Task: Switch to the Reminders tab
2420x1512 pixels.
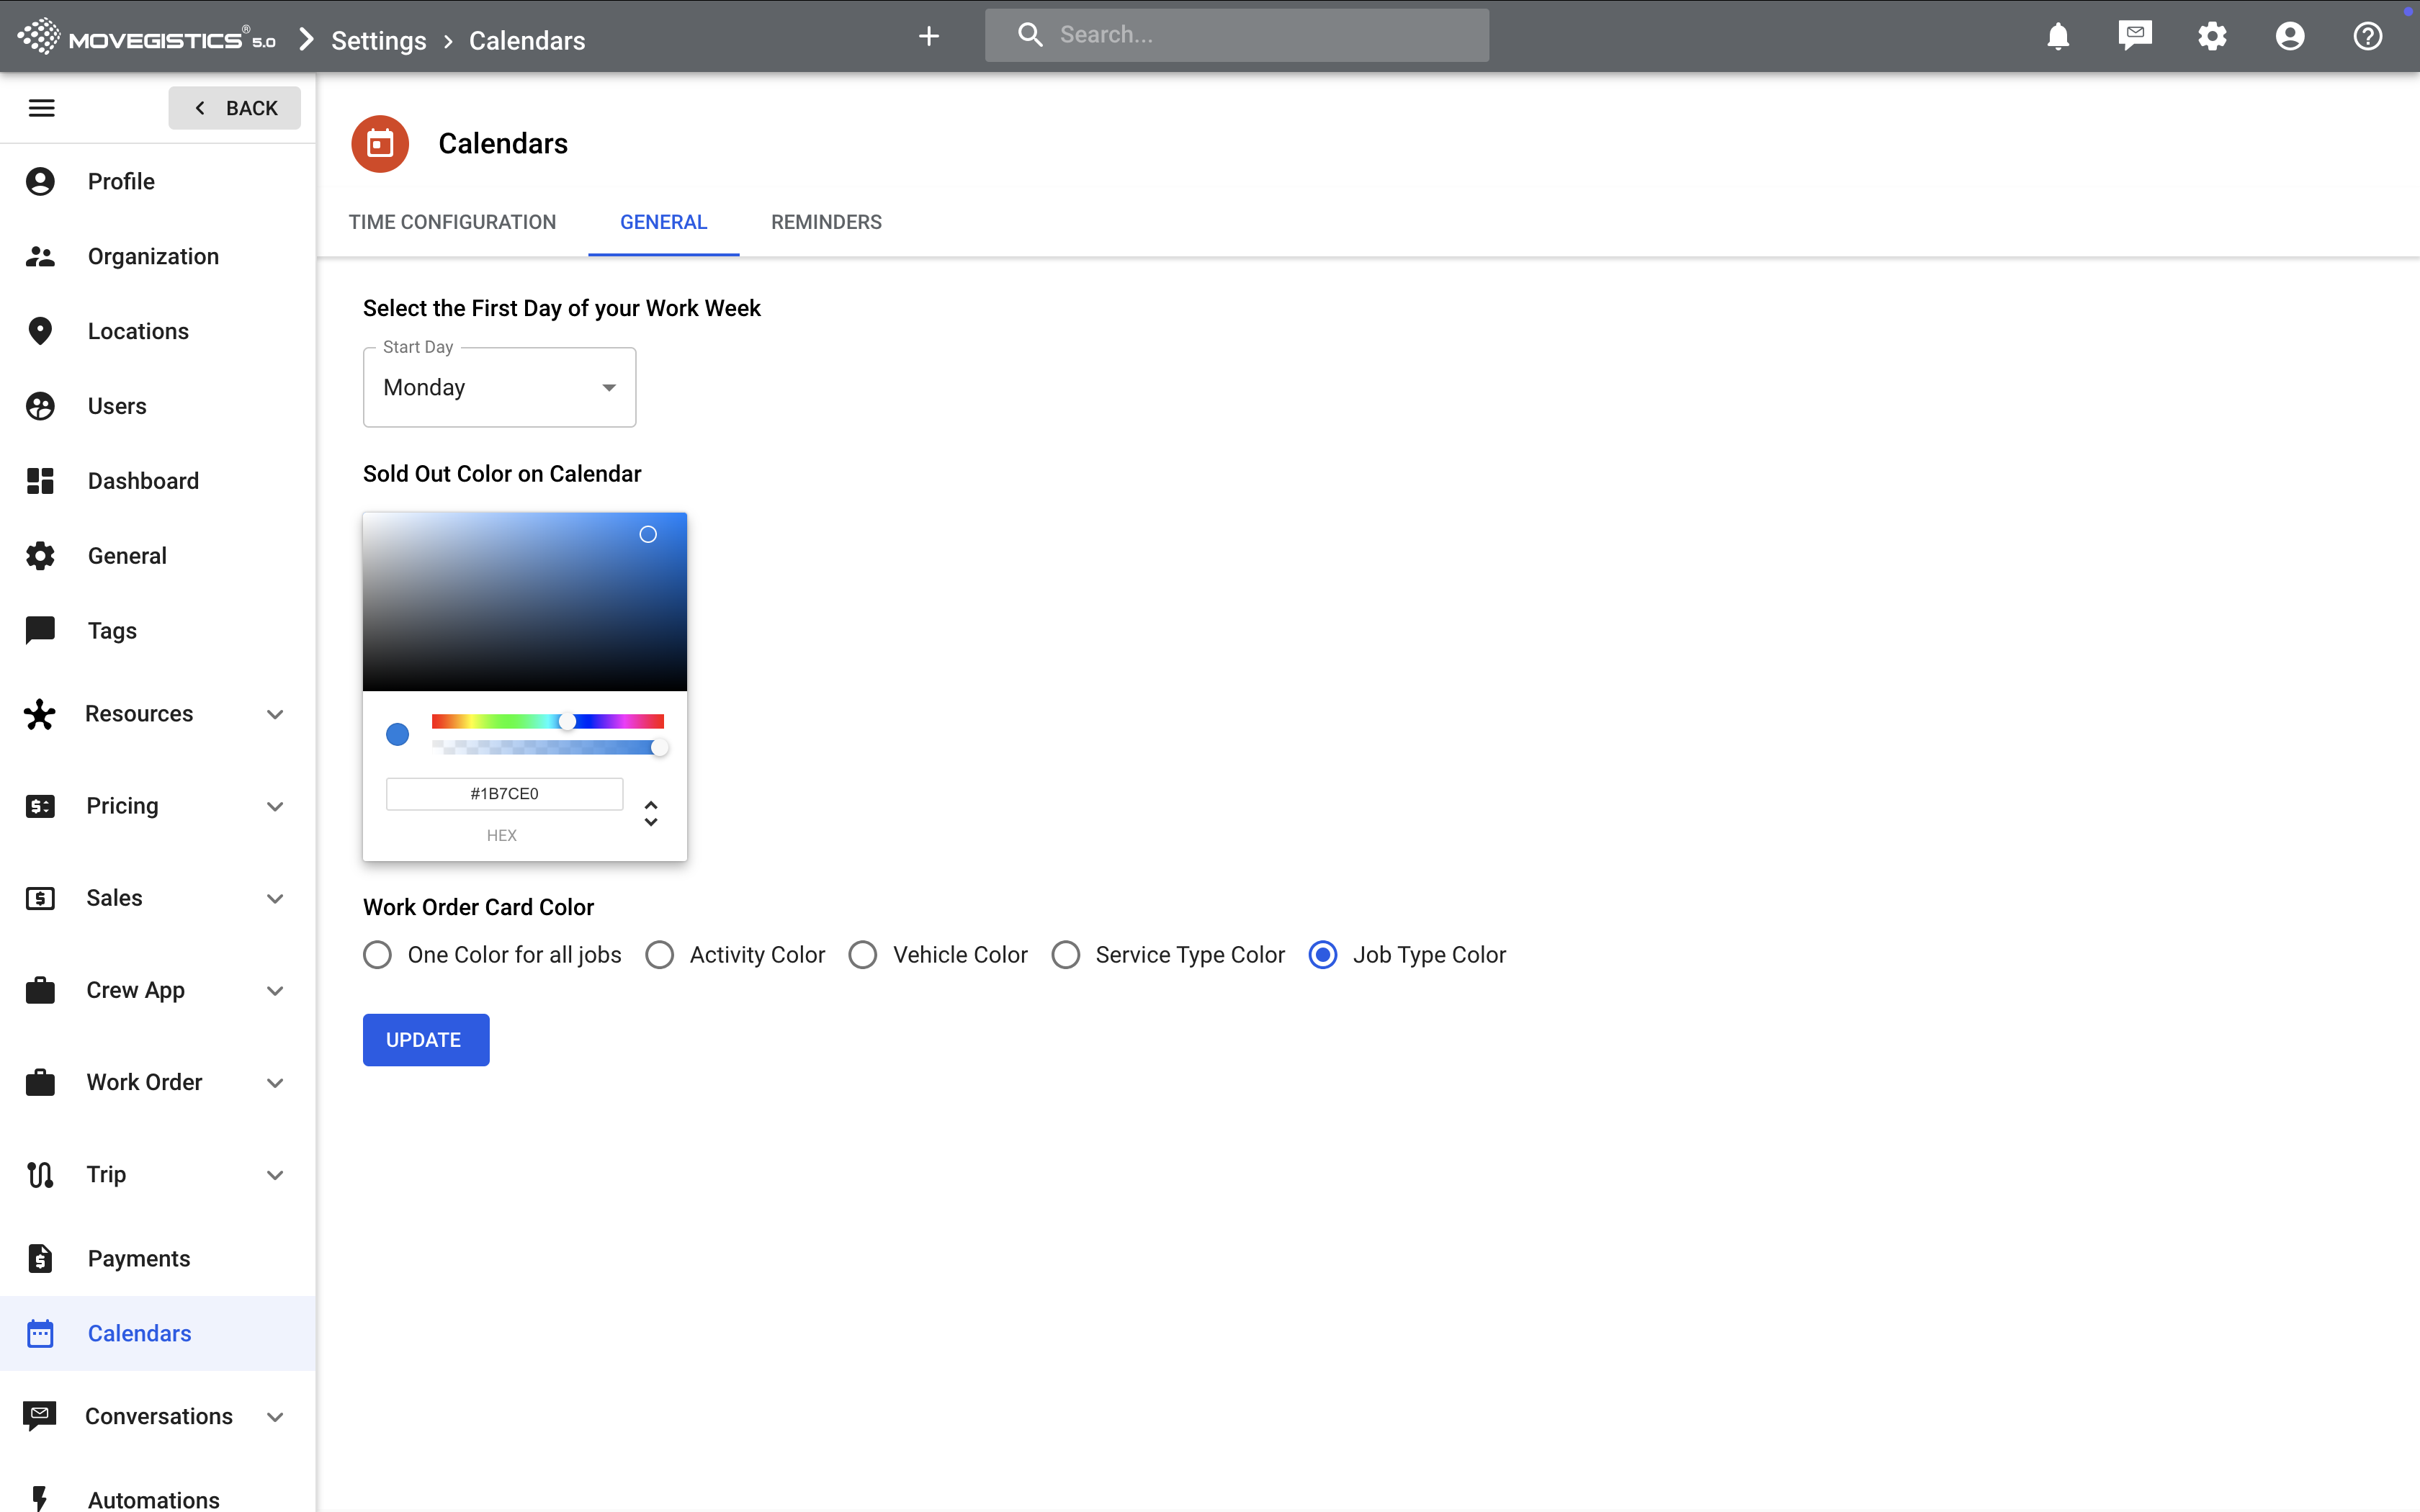Action: (x=826, y=222)
